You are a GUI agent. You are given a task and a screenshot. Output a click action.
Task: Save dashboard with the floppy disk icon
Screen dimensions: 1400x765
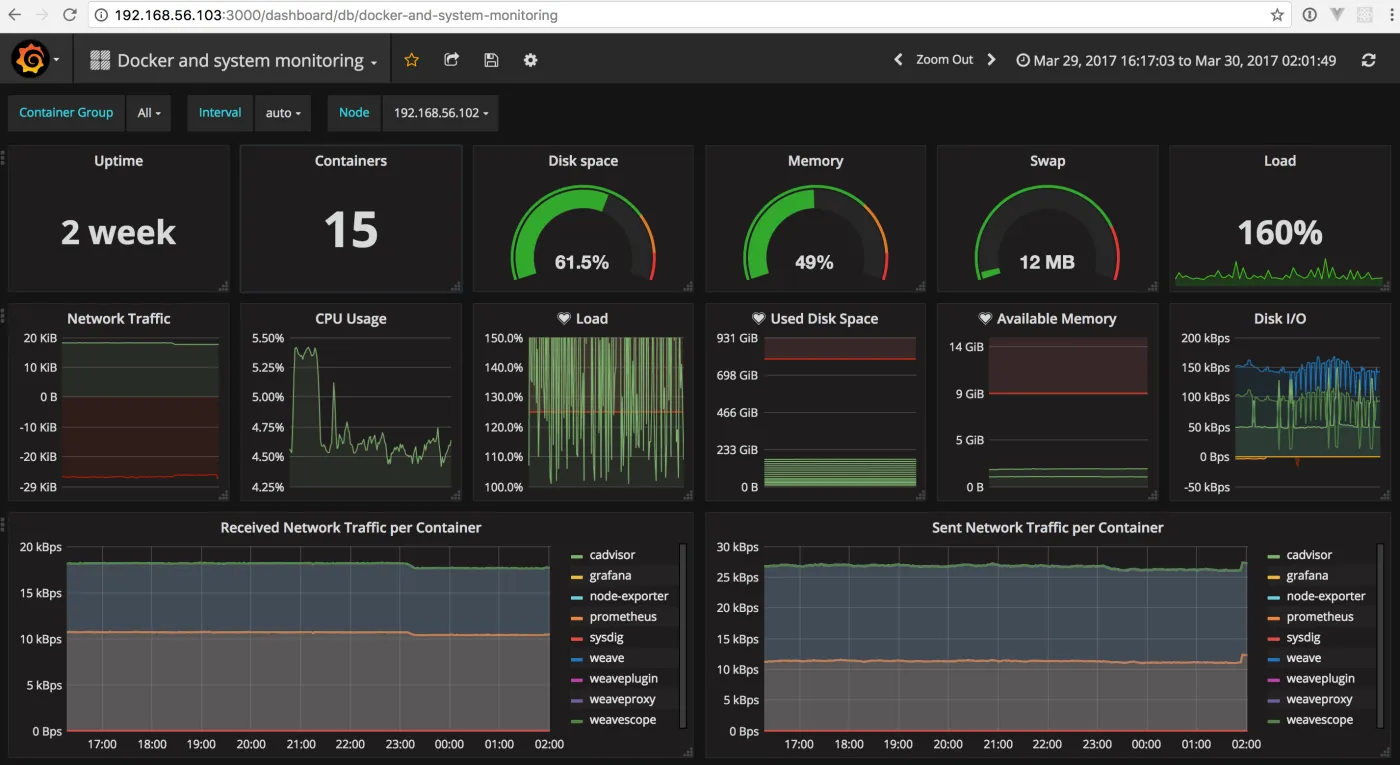(491, 60)
